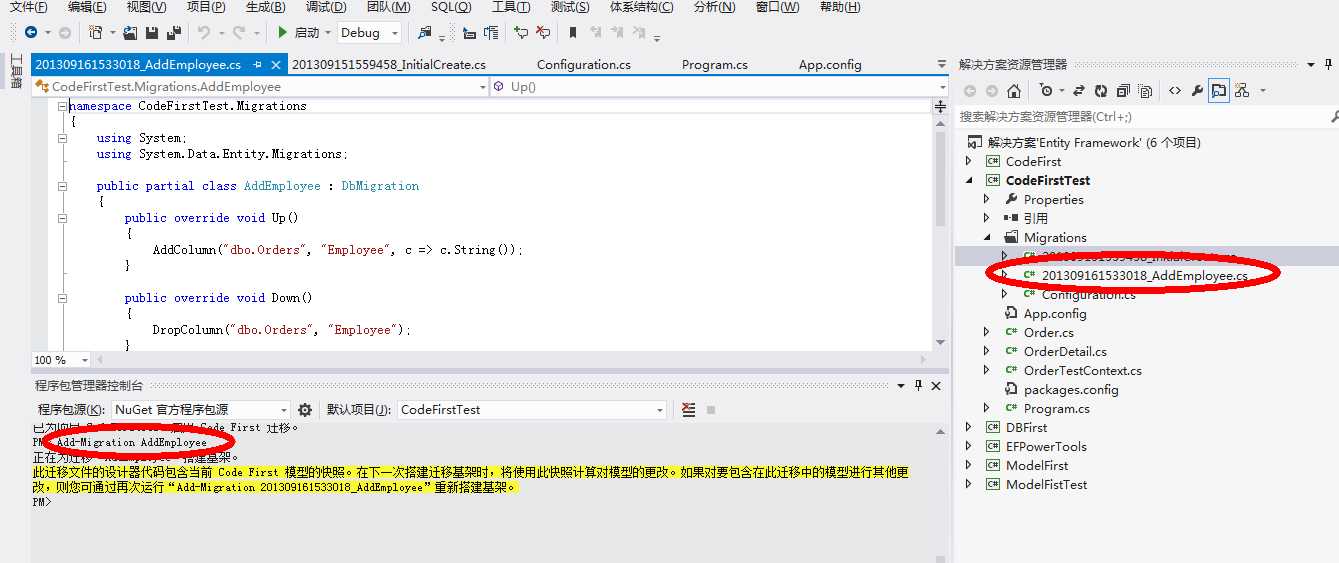Image resolution: width=1339 pixels, height=563 pixels.
Task: Switch to the Program.cs editor tab
Action: tap(715, 65)
